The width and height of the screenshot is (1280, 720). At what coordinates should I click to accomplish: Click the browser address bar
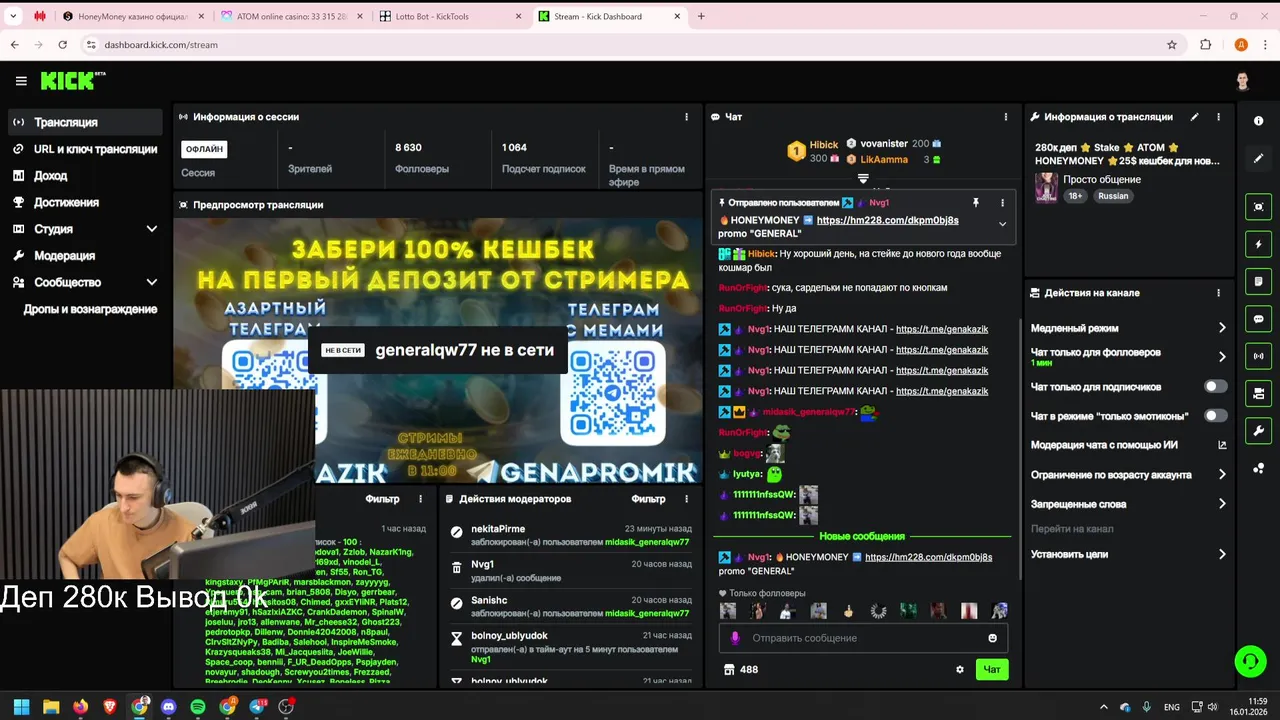[x=628, y=44]
